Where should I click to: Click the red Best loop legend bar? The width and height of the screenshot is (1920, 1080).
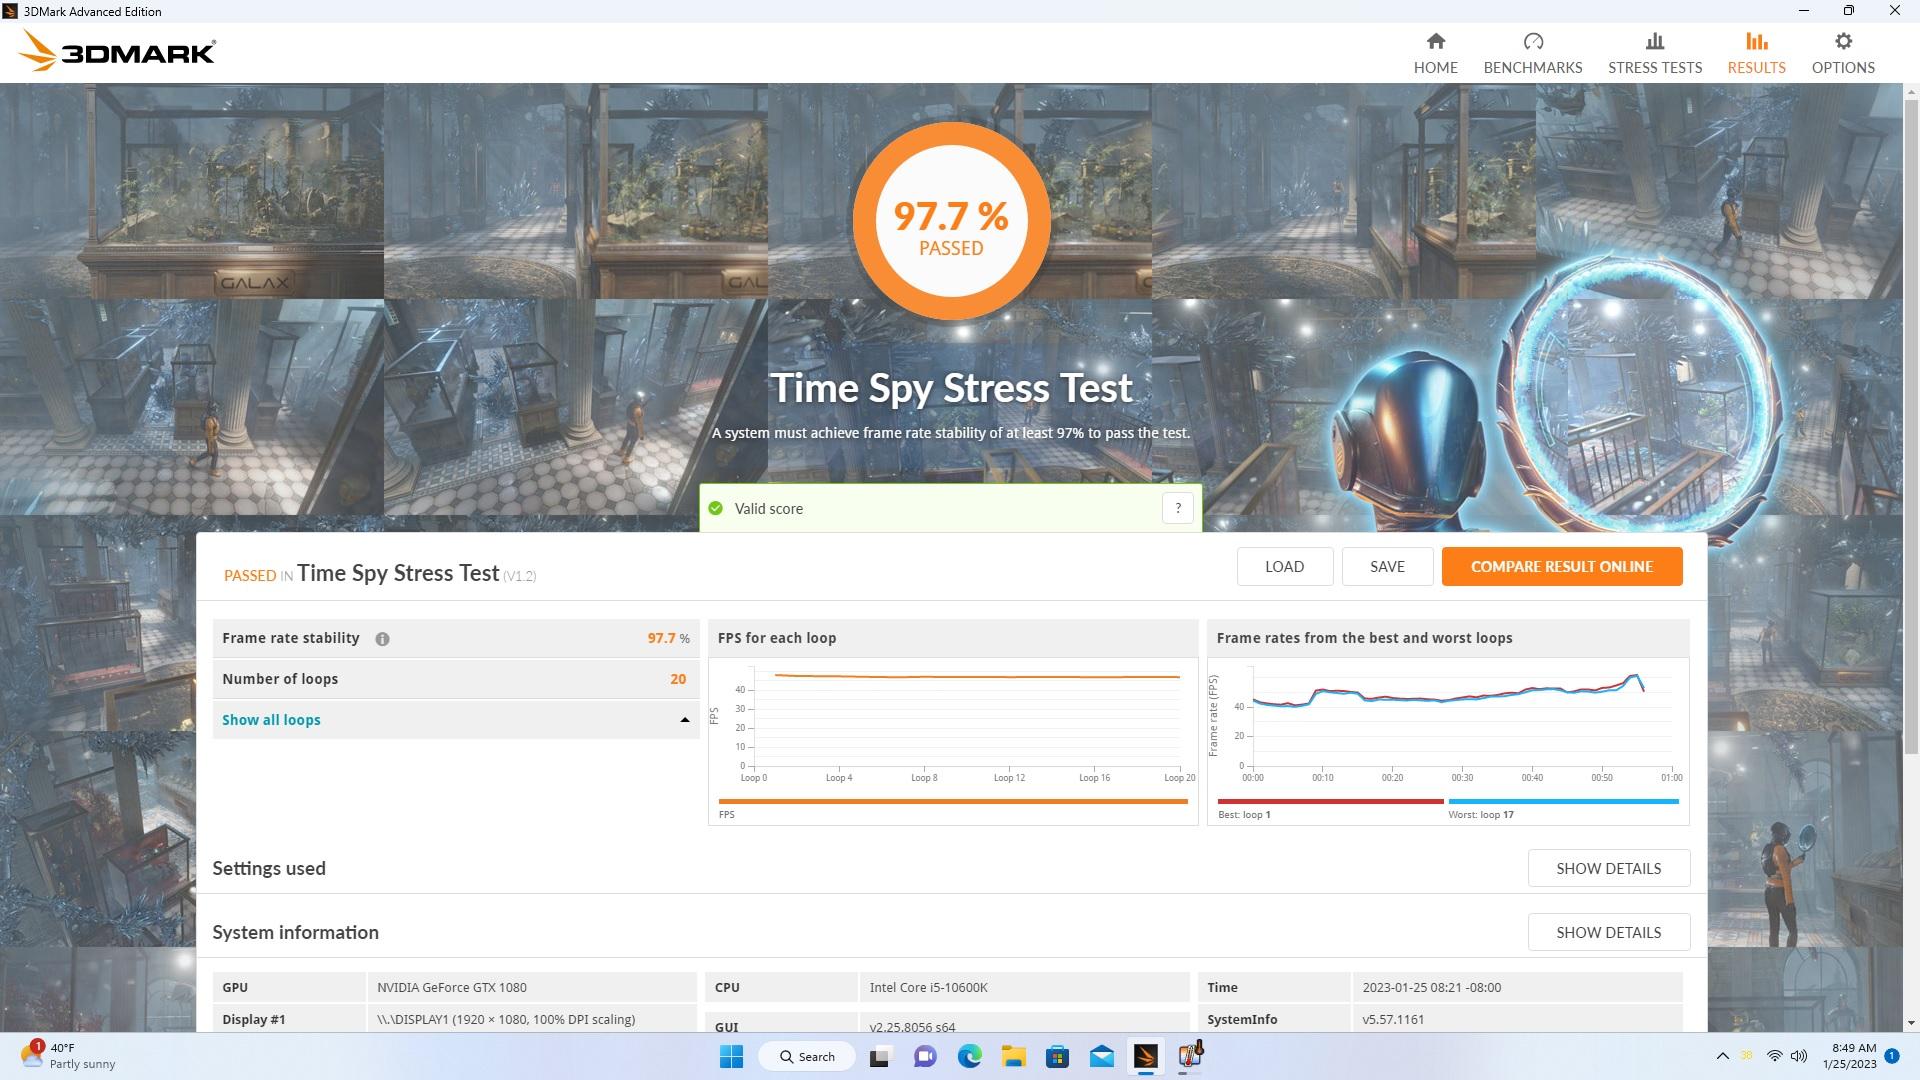click(1330, 801)
